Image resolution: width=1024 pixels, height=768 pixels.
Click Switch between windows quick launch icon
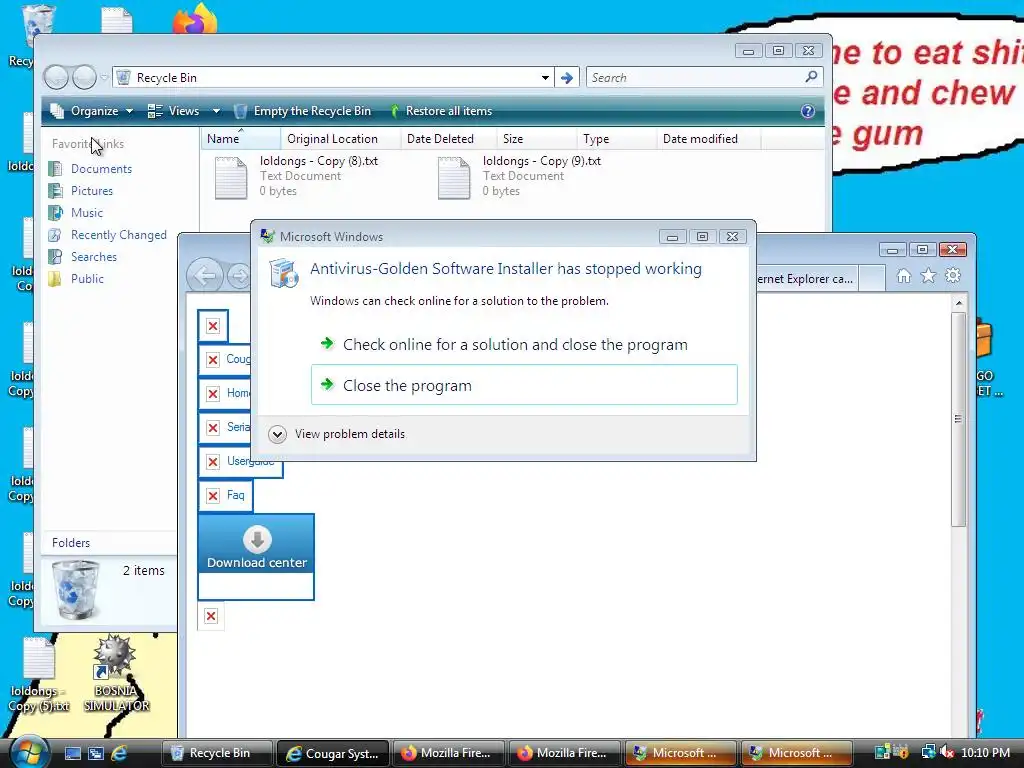95,753
